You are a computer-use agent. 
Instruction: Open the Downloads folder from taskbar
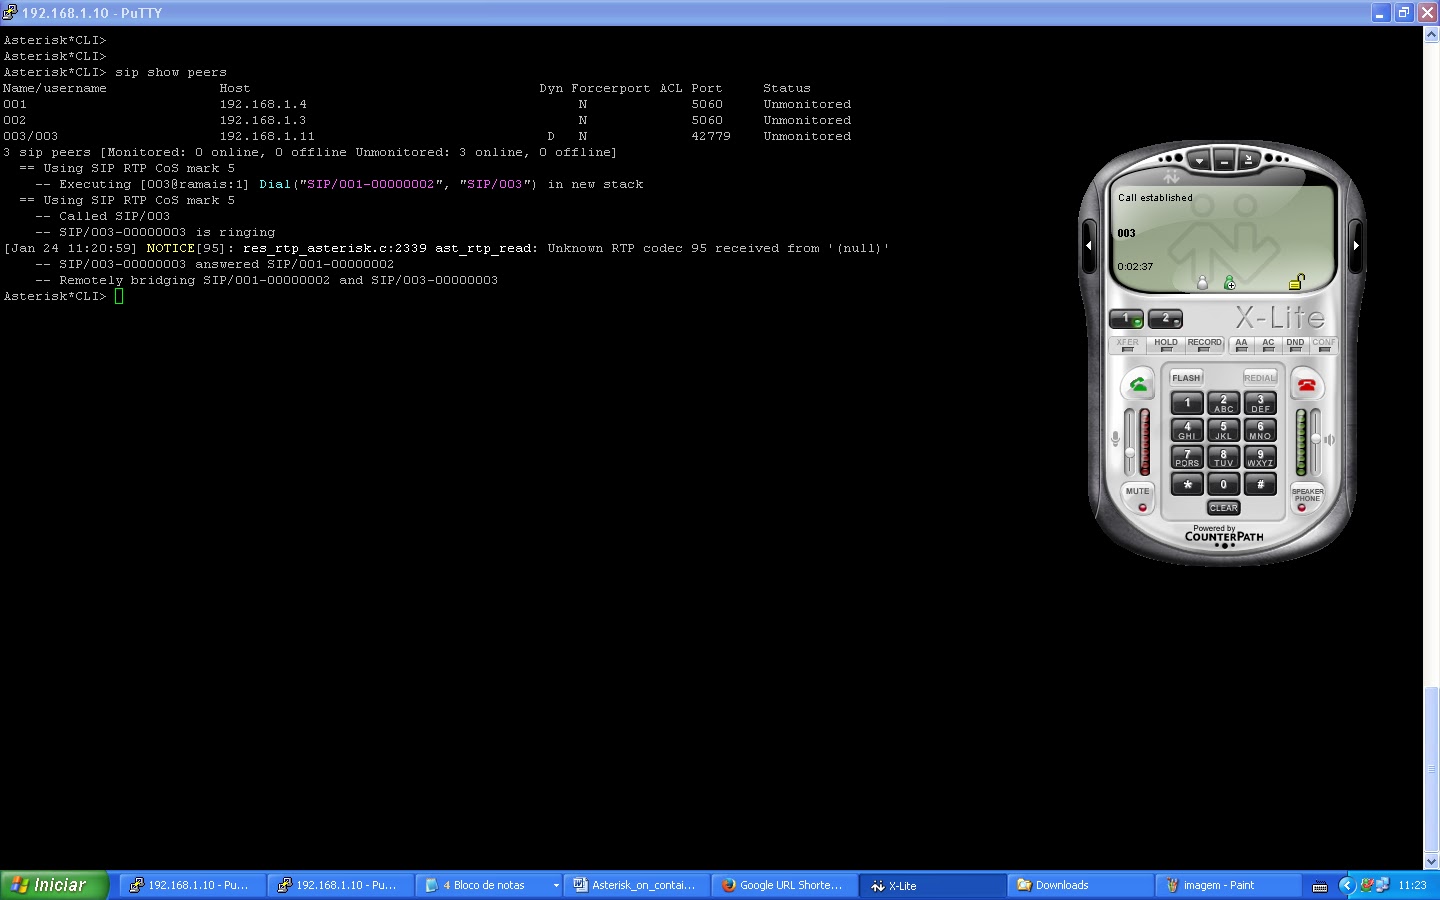pyautogui.click(x=1080, y=885)
